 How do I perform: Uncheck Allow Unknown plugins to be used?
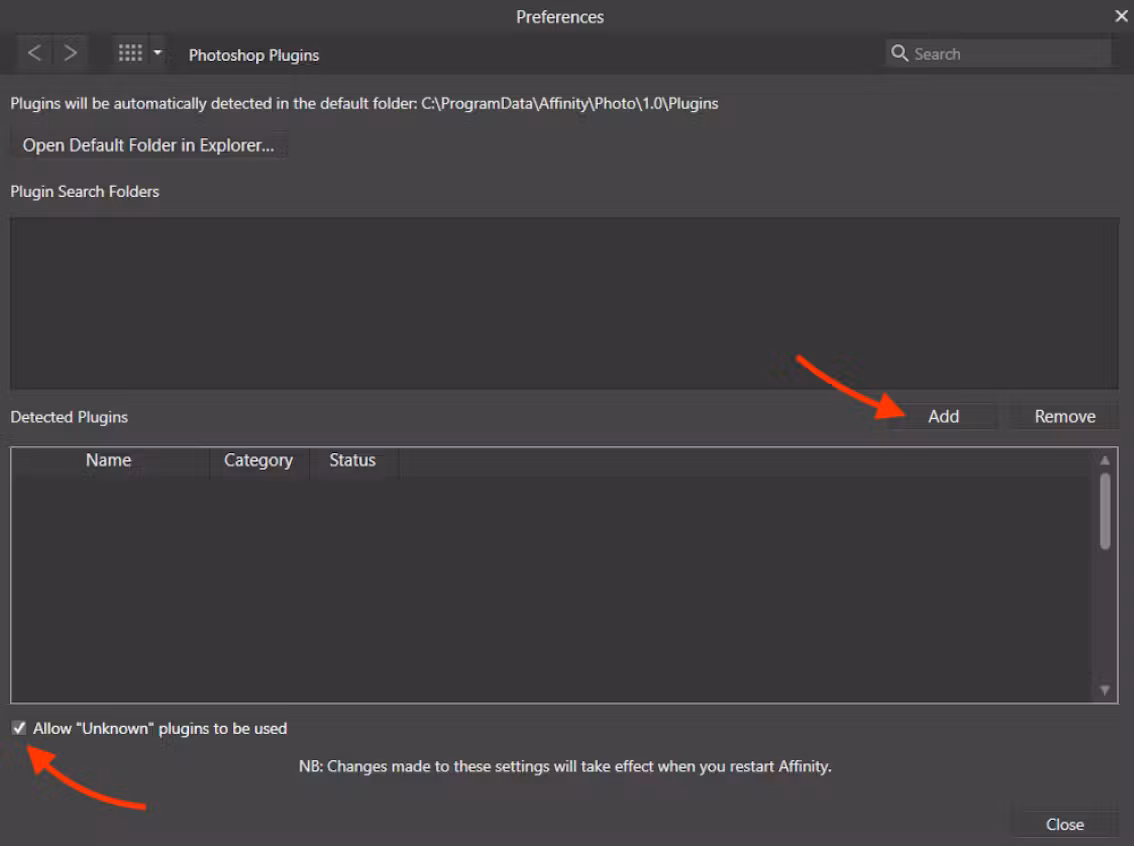[19, 728]
